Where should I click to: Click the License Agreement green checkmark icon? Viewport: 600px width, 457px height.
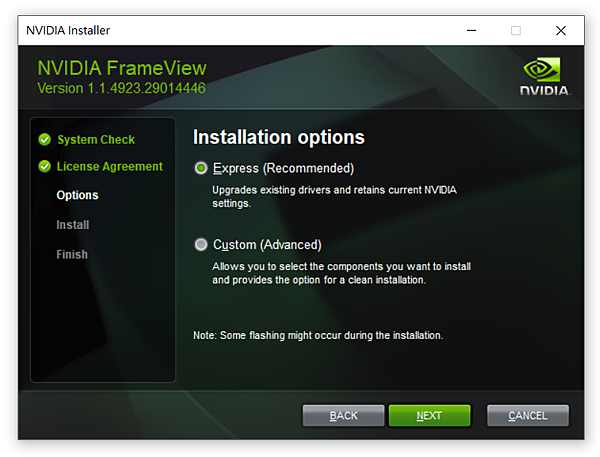tap(45, 166)
